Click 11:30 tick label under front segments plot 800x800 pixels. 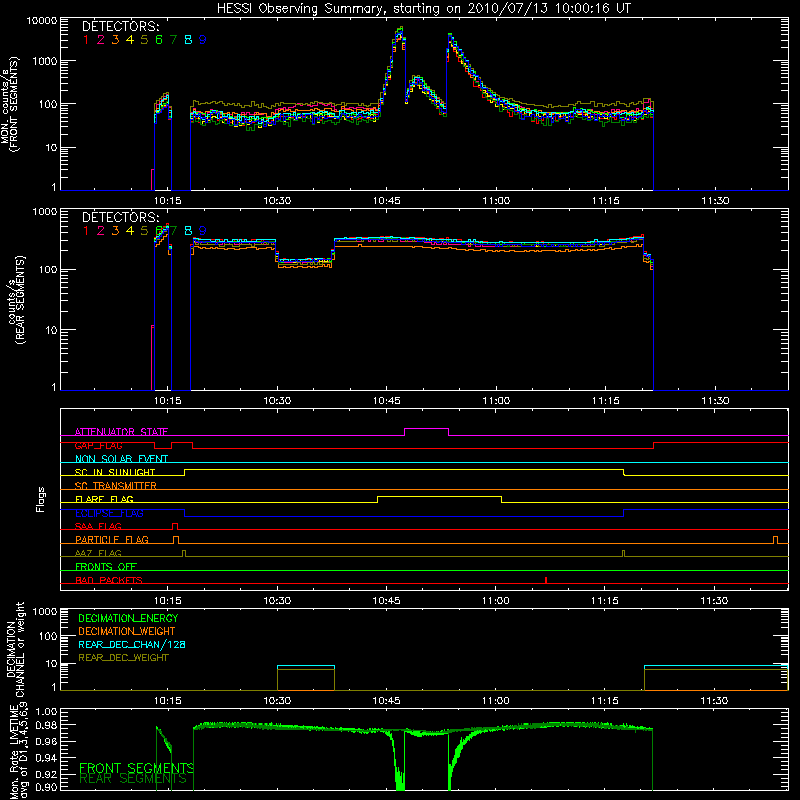tap(715, 201)
